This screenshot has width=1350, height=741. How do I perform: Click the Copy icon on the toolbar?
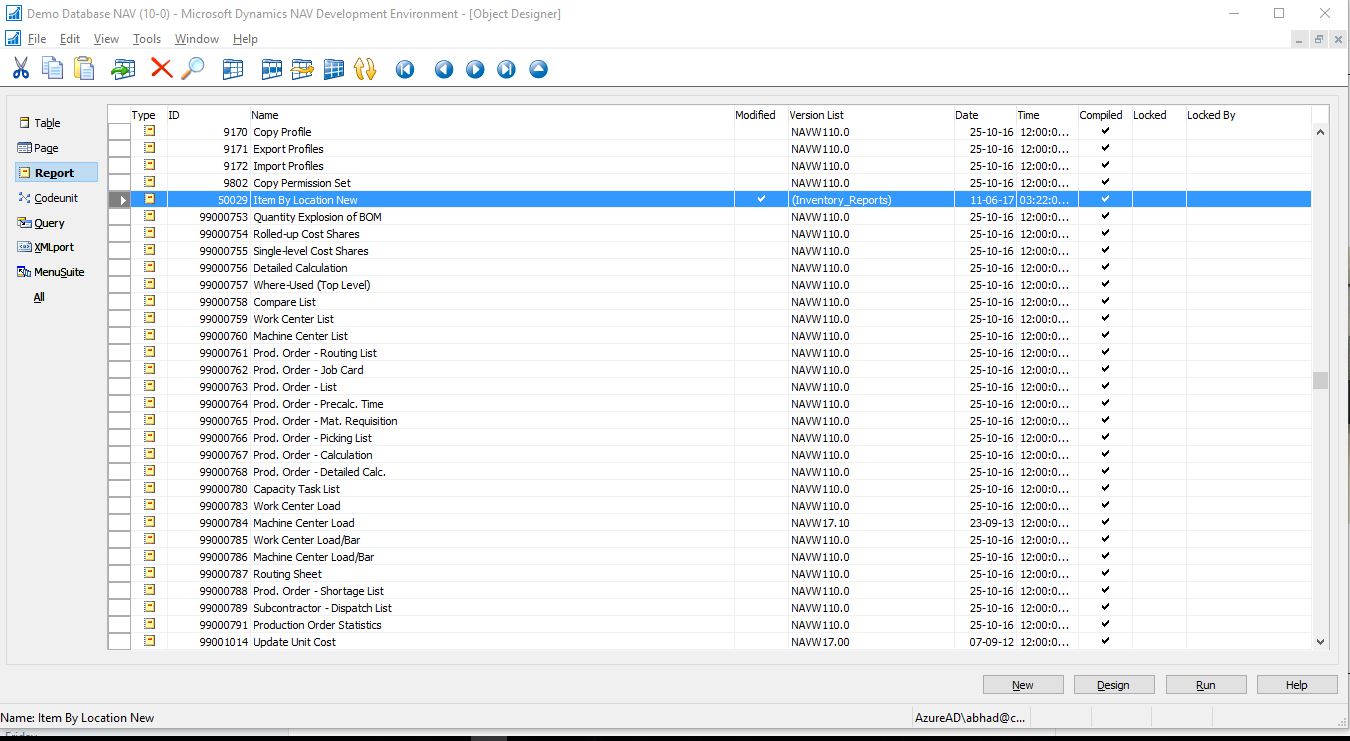(51, 68)
